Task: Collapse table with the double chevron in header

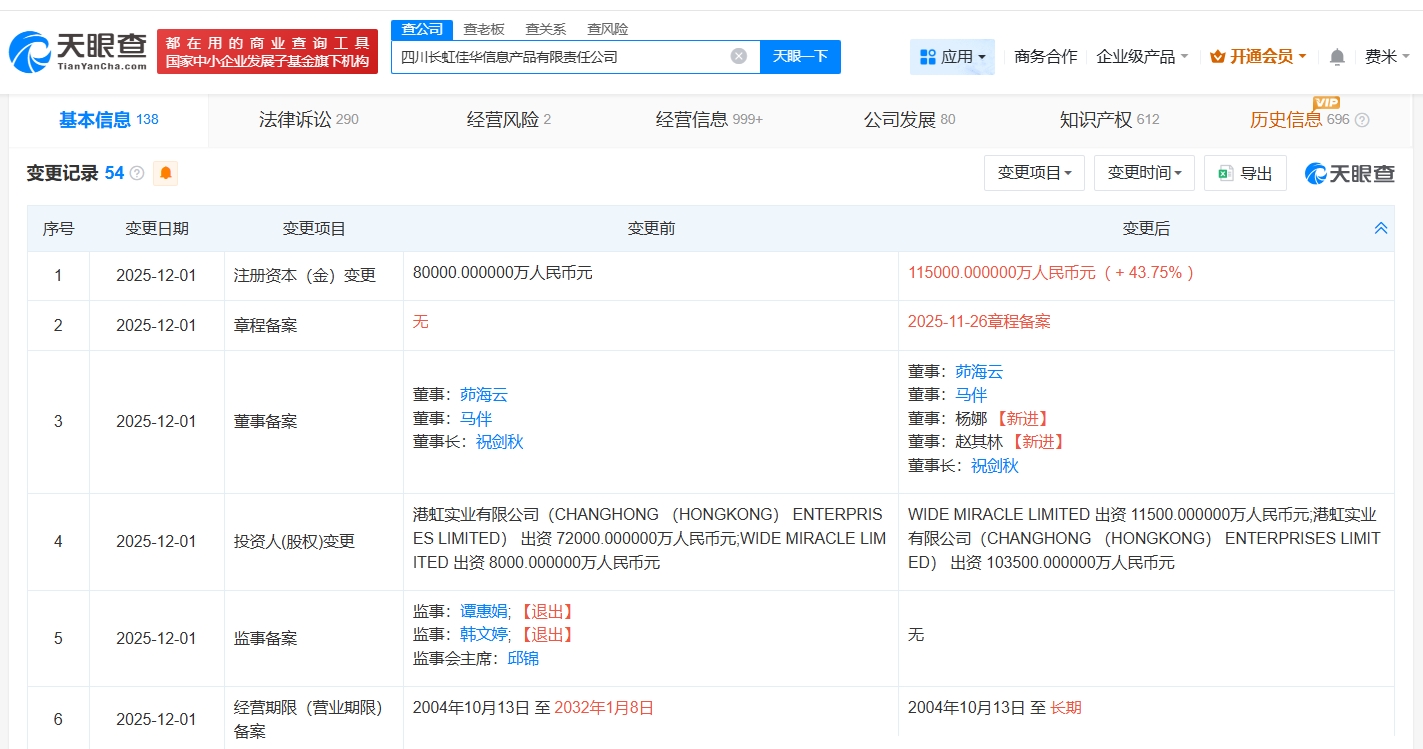Action: coord(1381,228)
